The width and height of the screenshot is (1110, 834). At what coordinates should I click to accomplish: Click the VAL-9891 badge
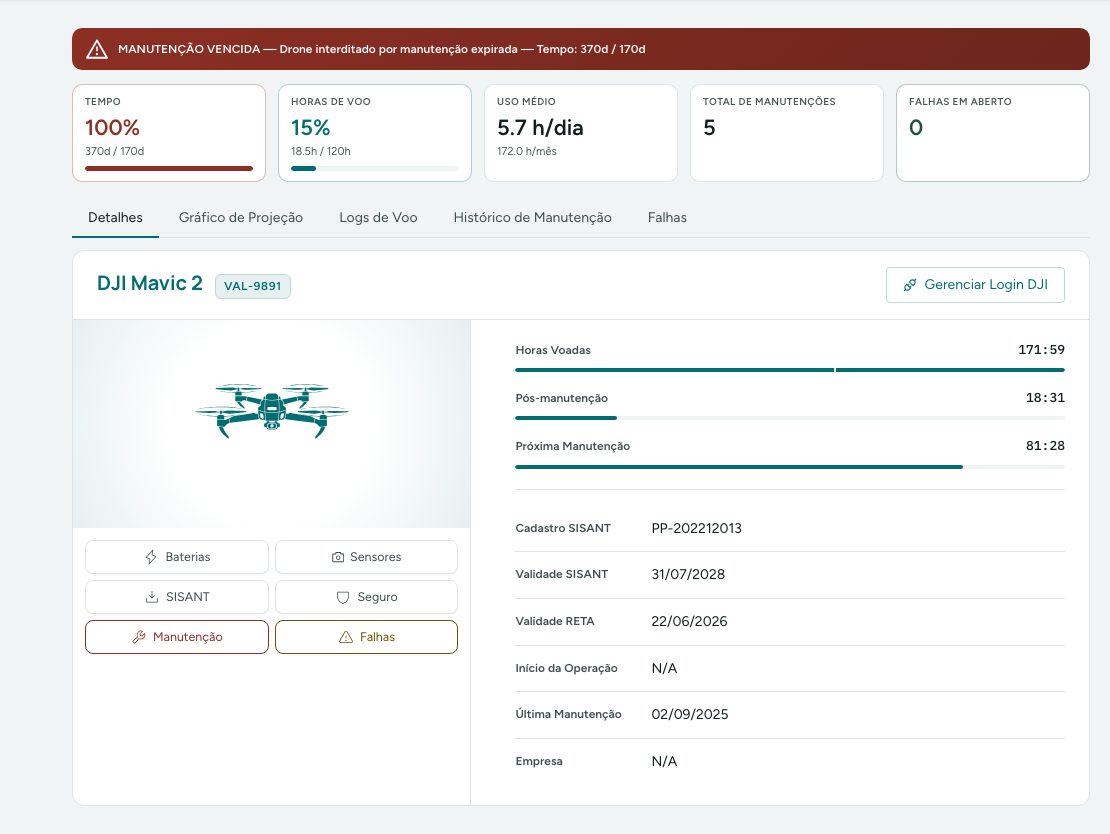click(253, 286)
